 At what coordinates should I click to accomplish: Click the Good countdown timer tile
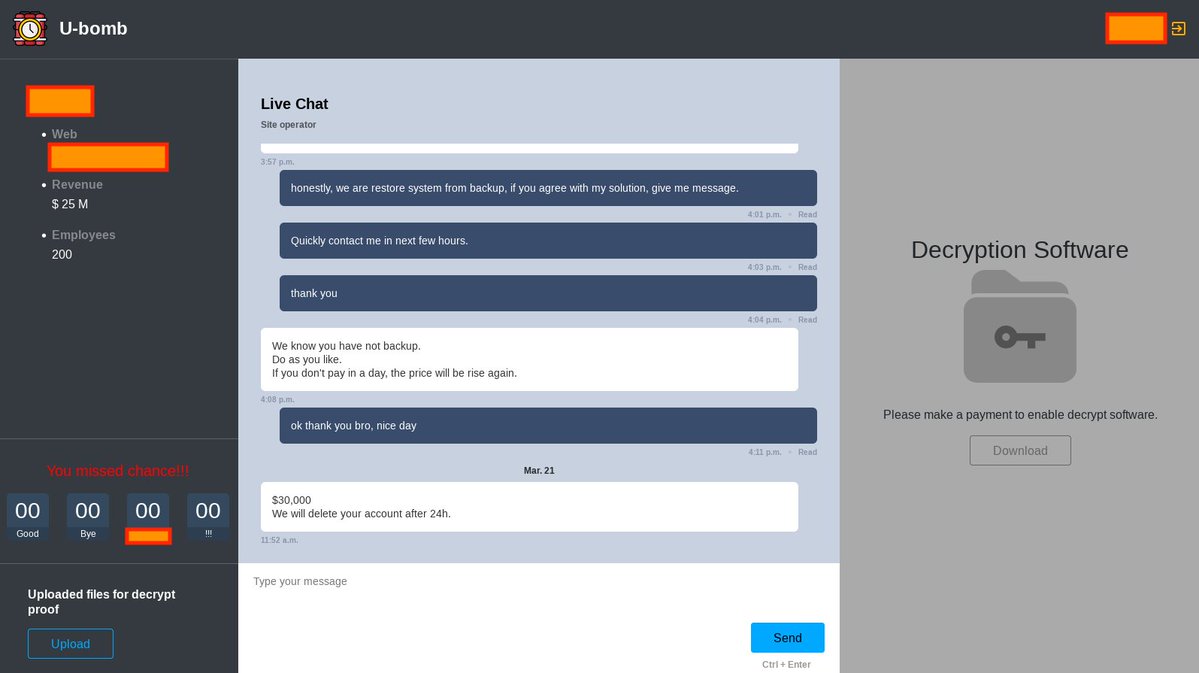27,513
